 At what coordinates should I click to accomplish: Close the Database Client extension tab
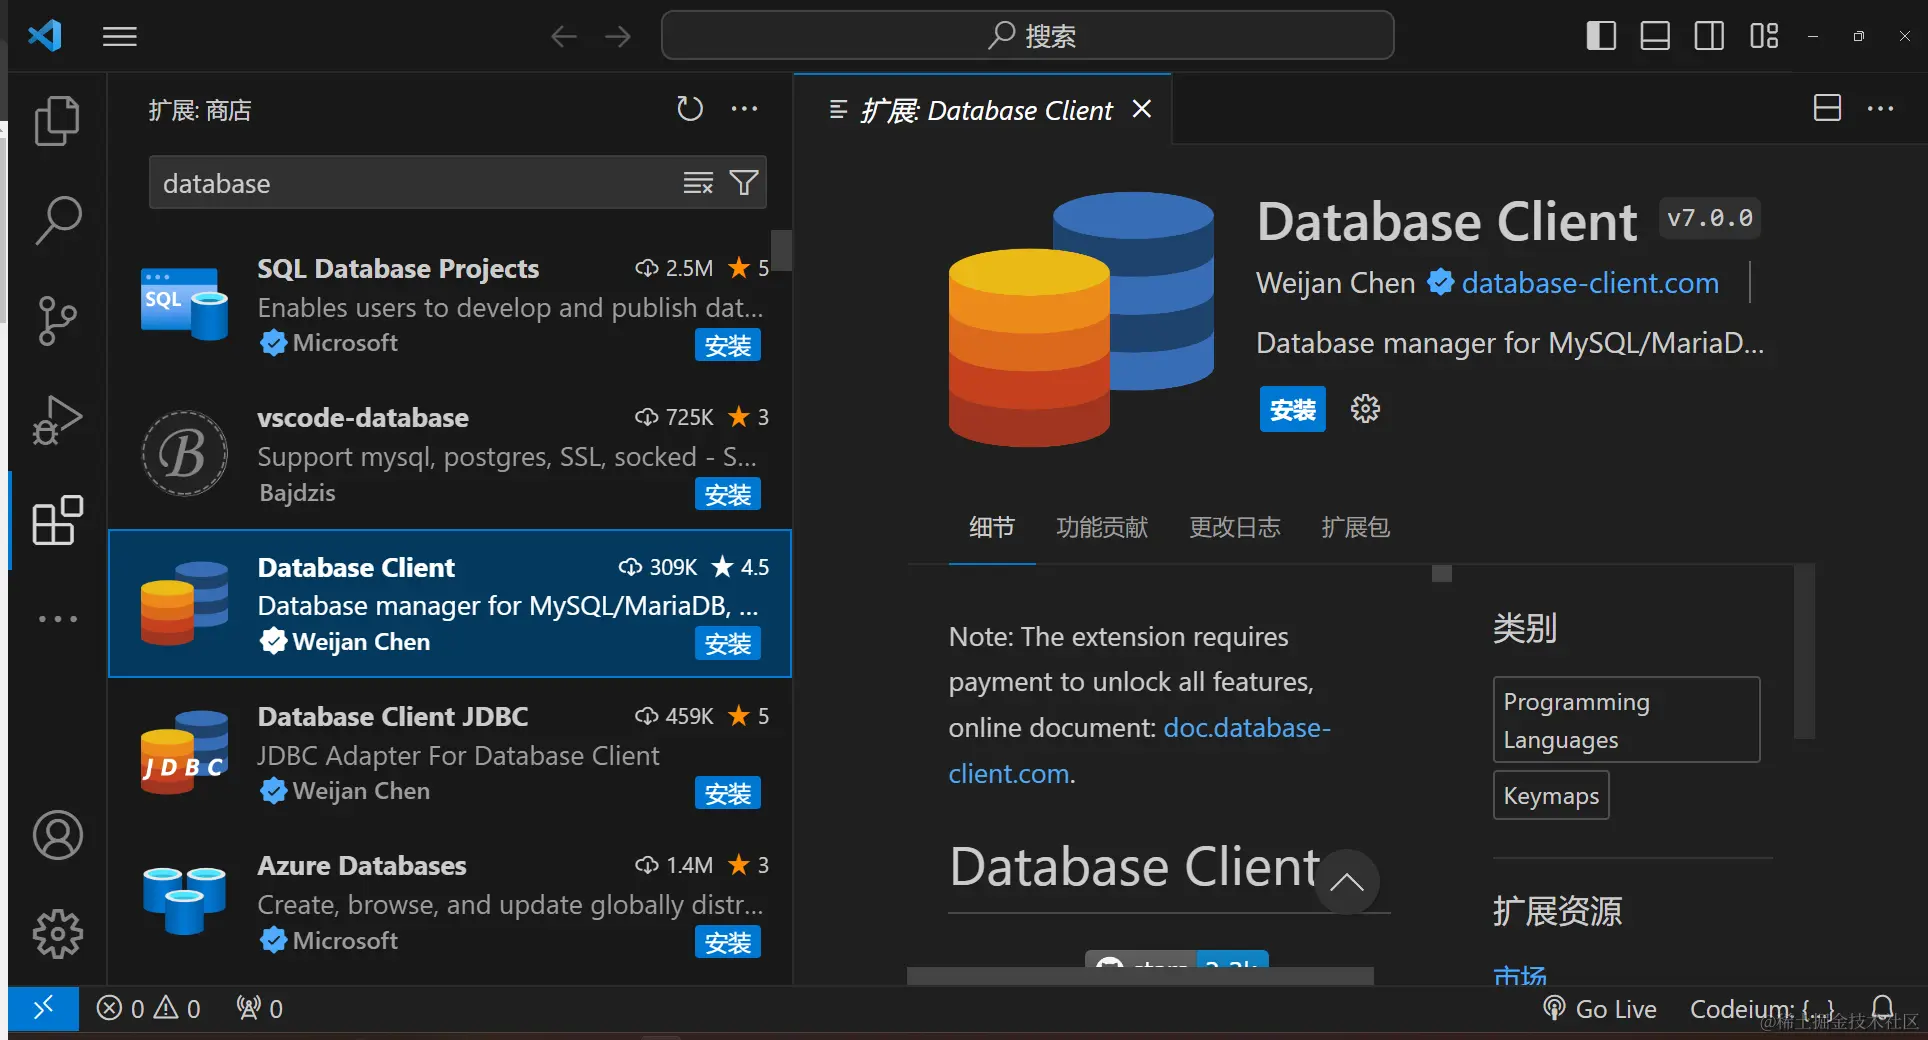point(1142,109)
